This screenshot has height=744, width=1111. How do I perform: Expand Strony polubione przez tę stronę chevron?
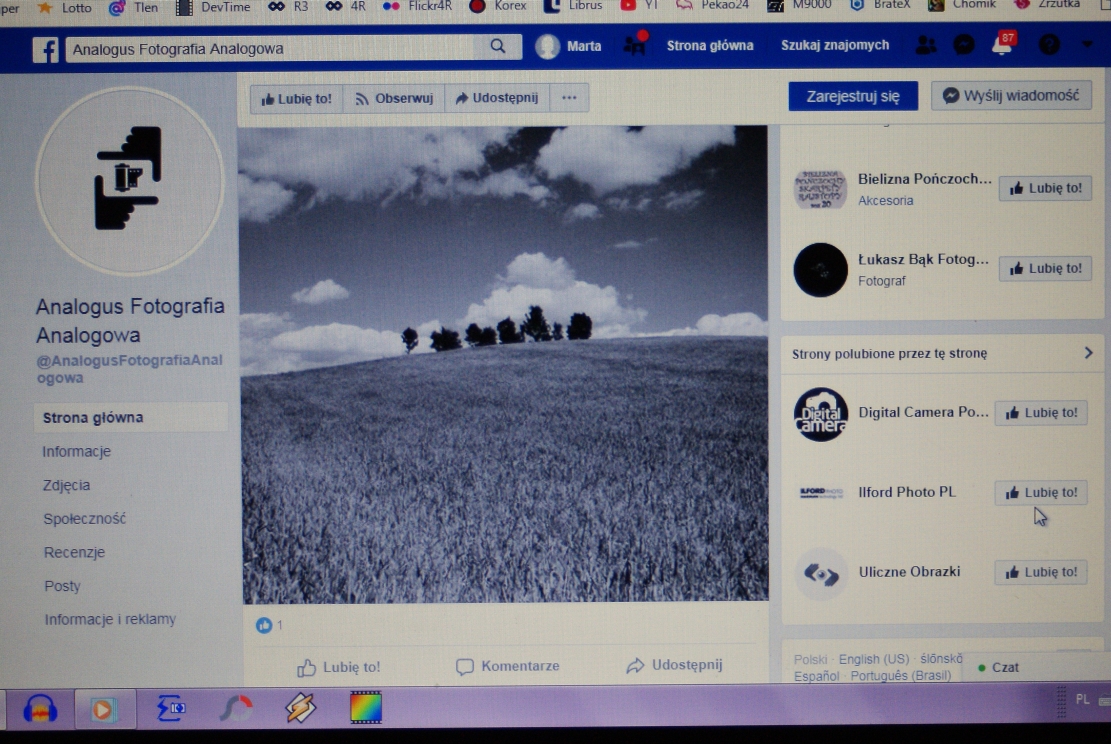coord(1088,353)
